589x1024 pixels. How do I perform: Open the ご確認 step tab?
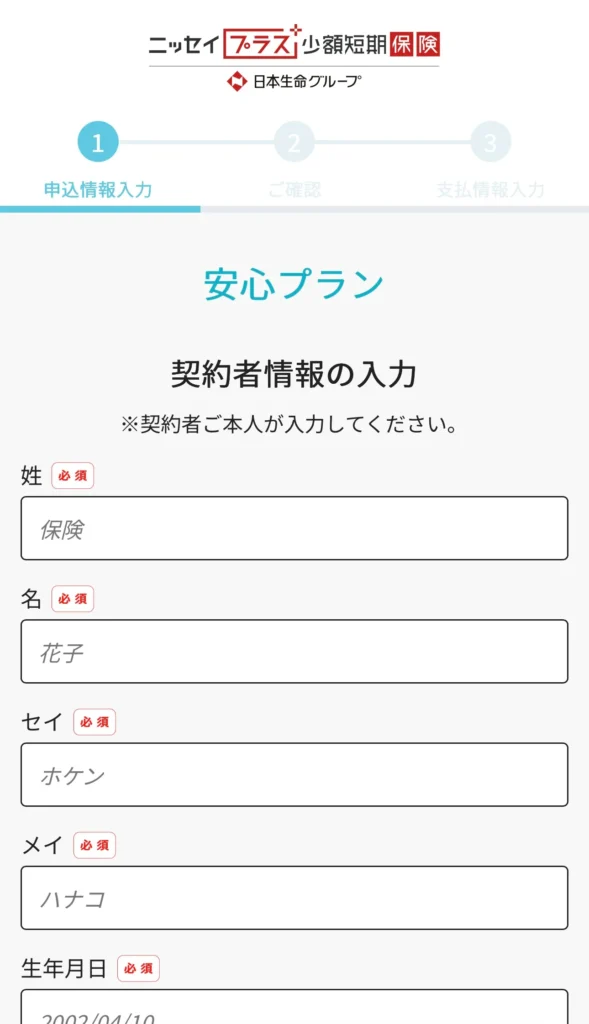point(294,190)
